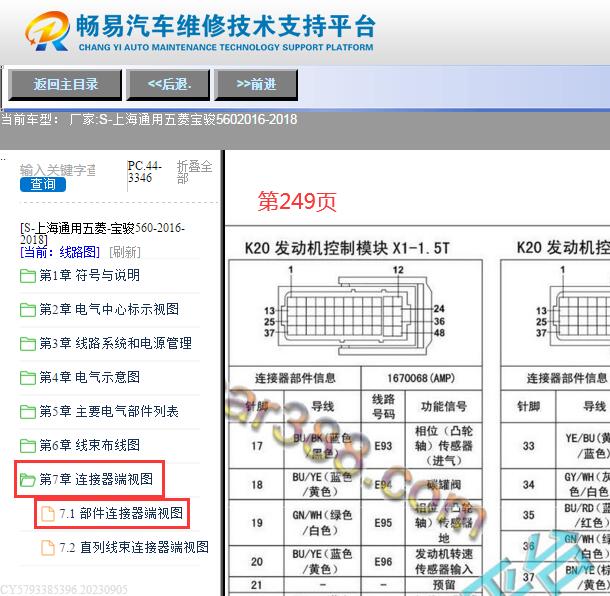This screenshot has width=610, height=596.
Task: Click the document icon for 7.2 直列线束连接器端视图
Action: point(48,548)
